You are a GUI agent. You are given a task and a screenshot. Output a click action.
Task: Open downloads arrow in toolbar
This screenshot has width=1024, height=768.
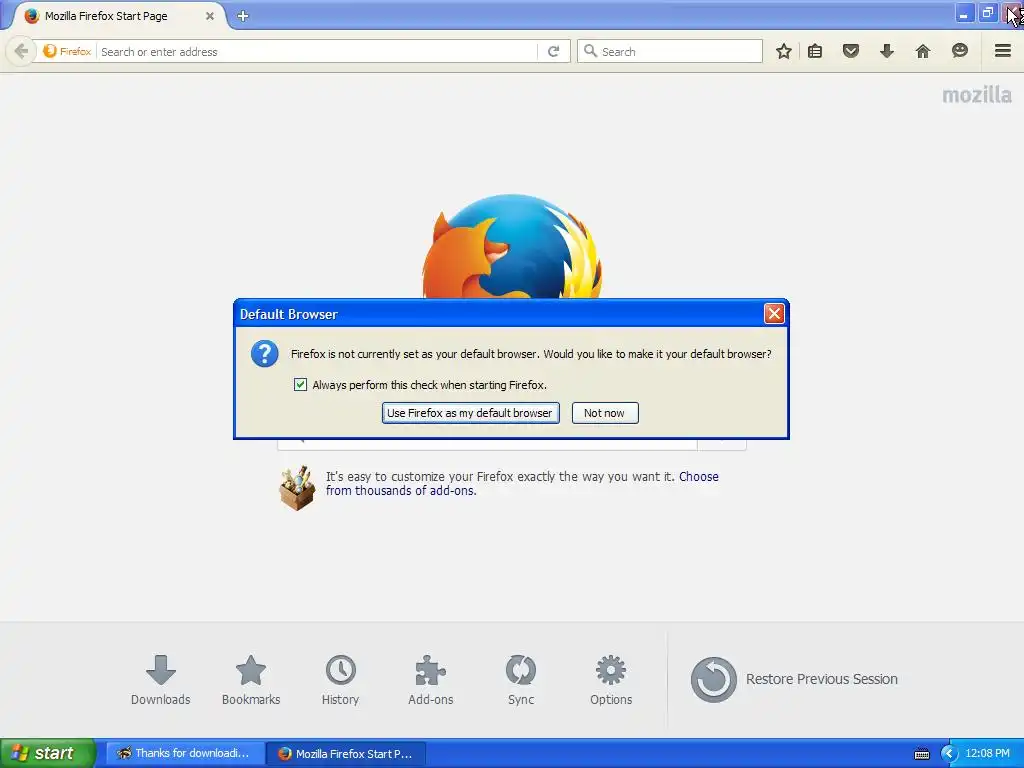coord(886,51)
